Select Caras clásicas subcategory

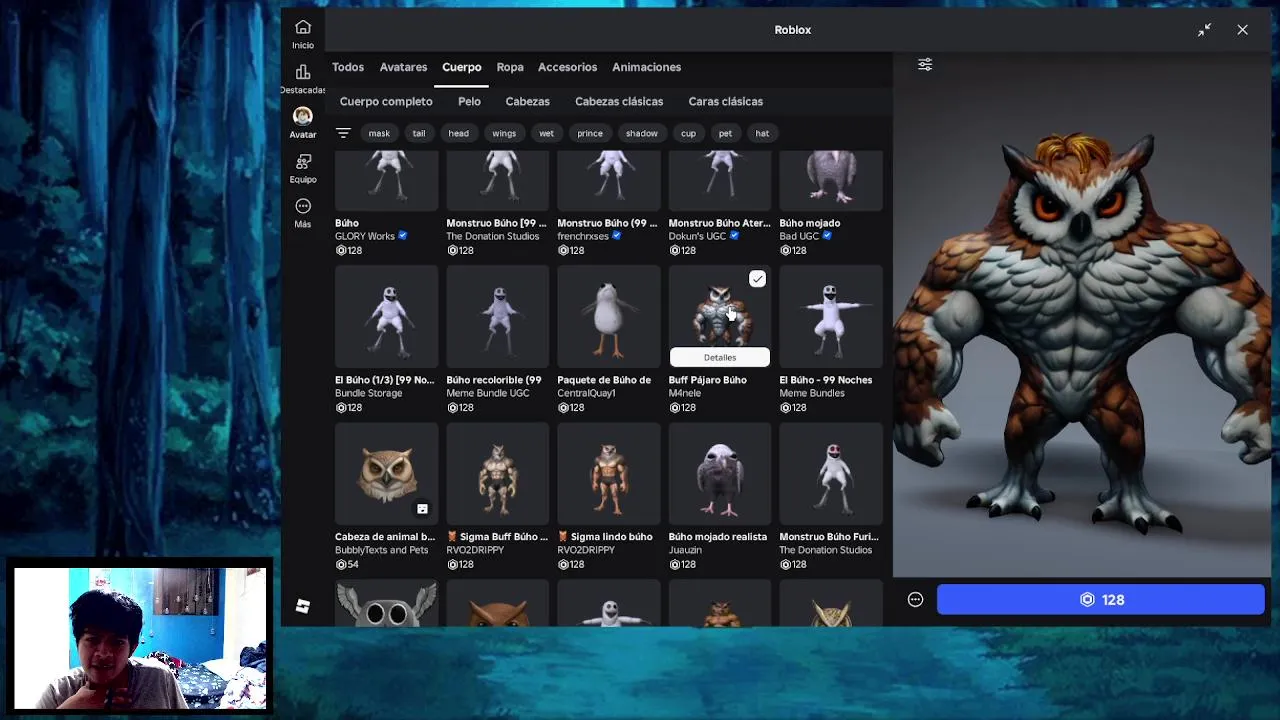tap(725, 101)
